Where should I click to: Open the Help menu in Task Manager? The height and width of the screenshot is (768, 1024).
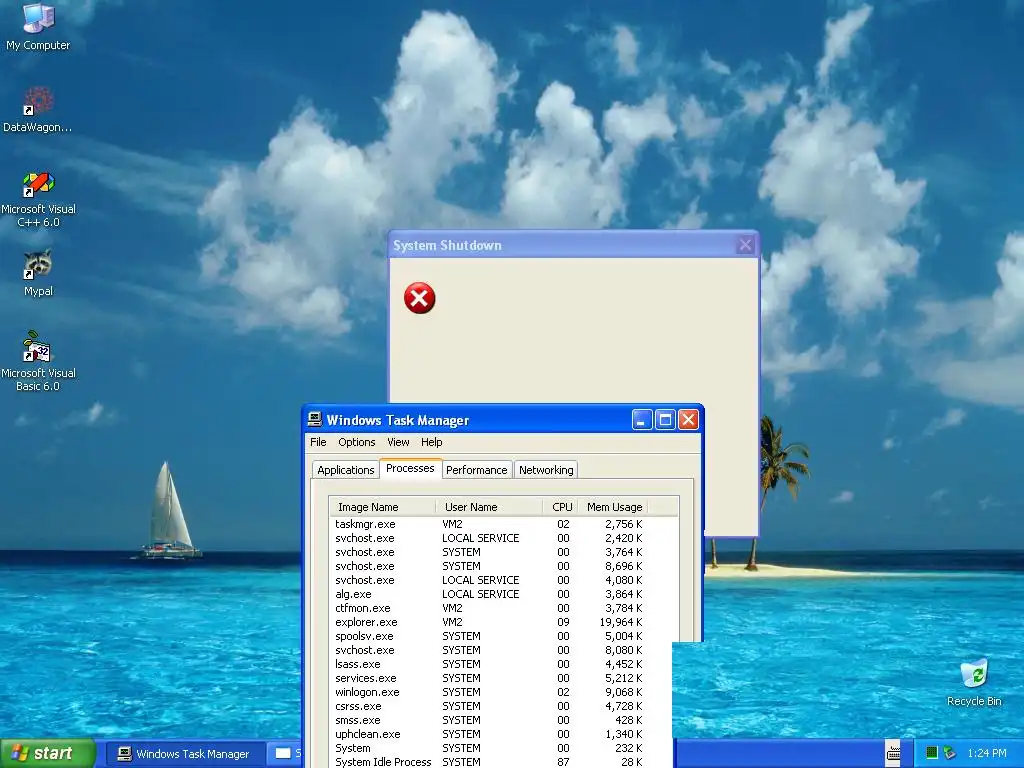(431, 442)
